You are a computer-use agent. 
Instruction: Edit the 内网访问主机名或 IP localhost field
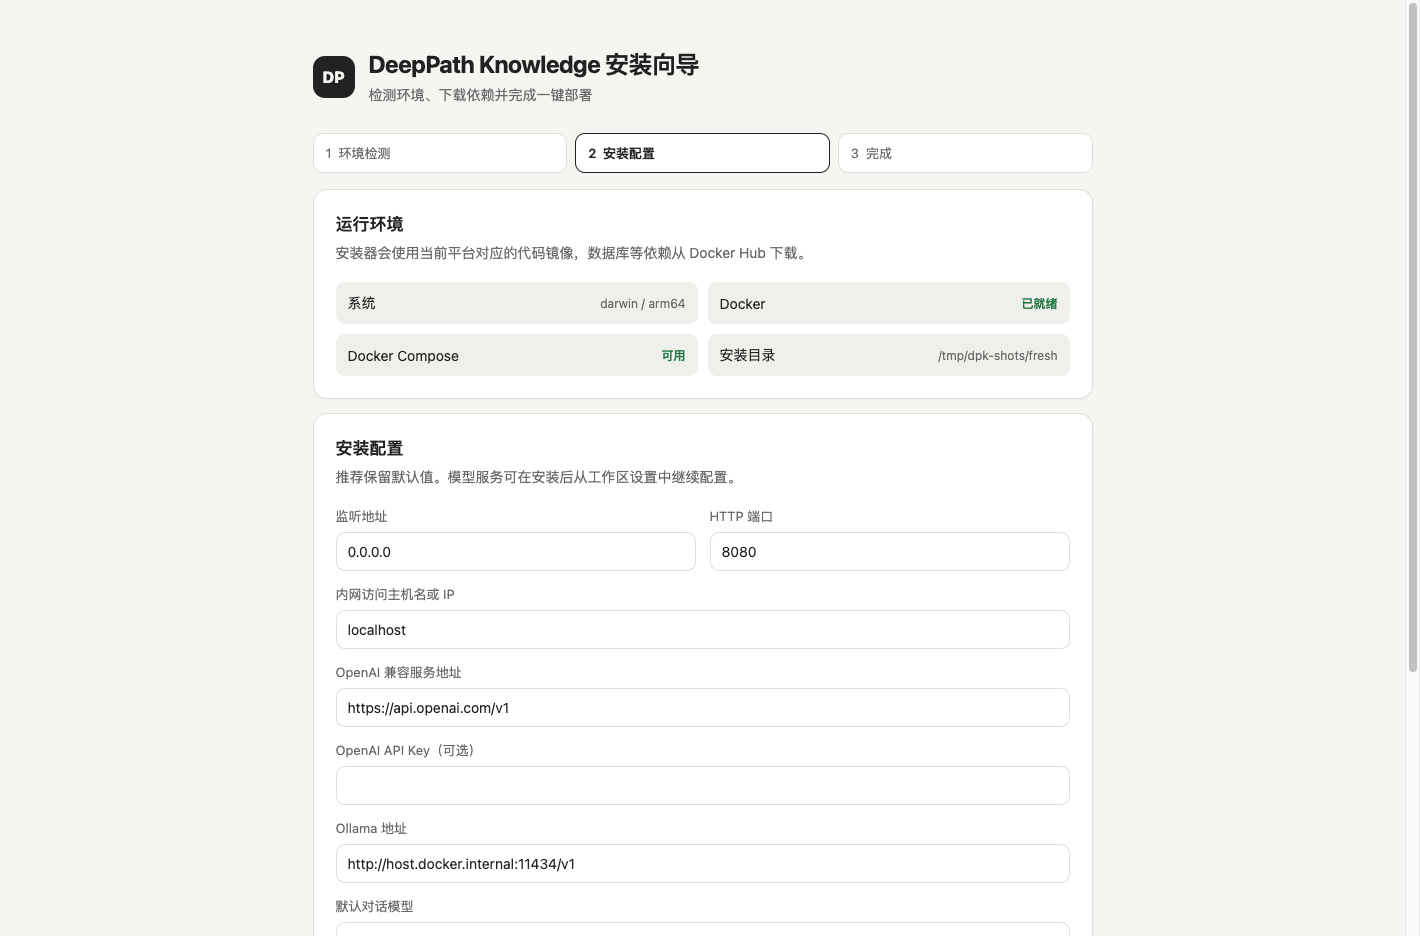[703, 630]
